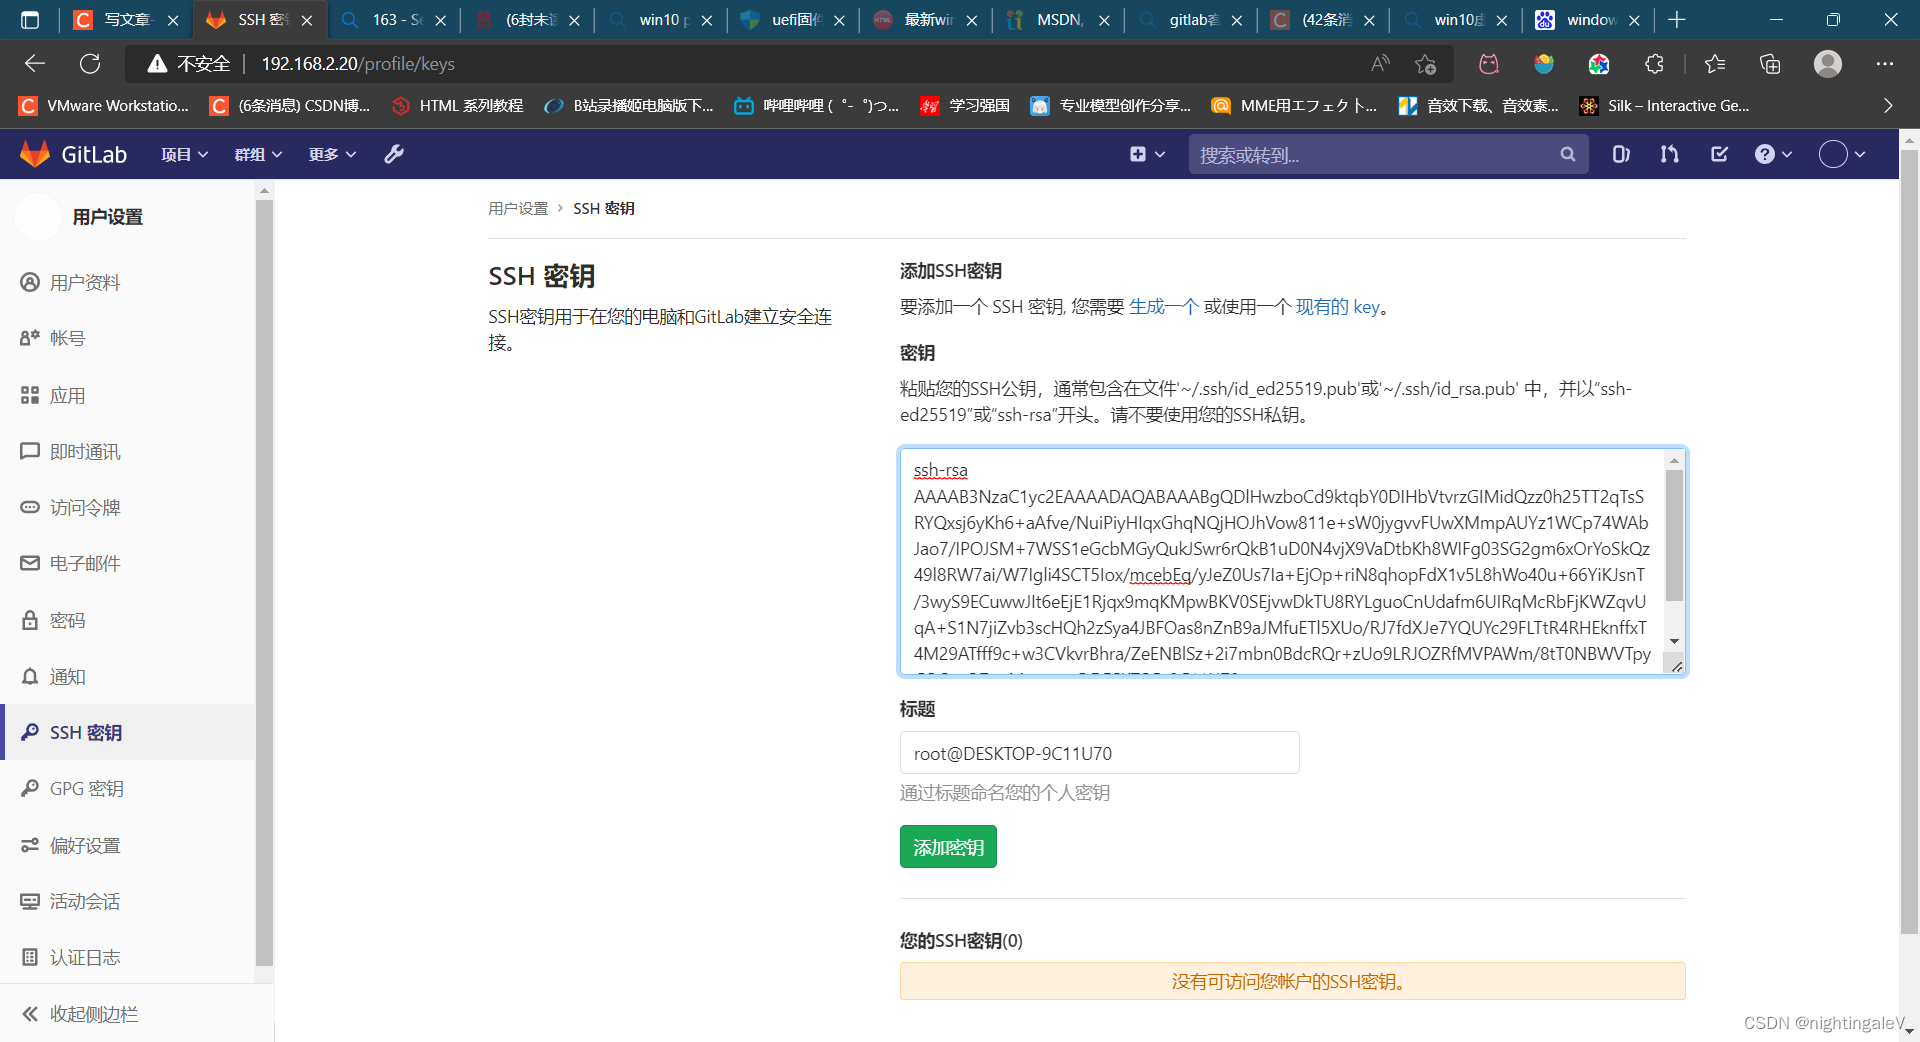1920x1042 pixels.
Task: Focus the 标题 input field
Action: pos(1099,753)
